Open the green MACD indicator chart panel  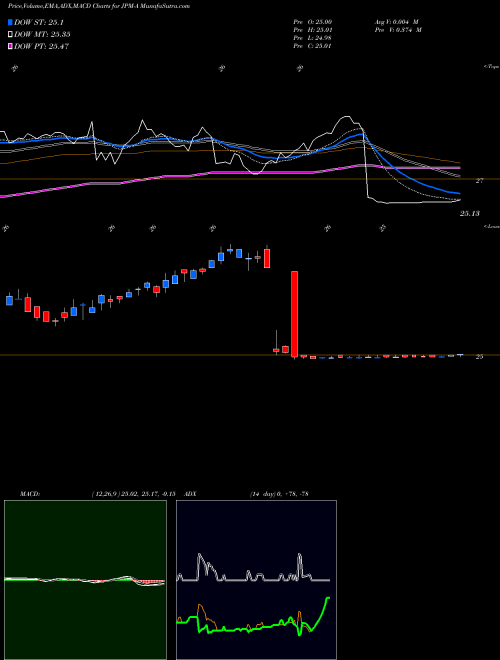85,580
